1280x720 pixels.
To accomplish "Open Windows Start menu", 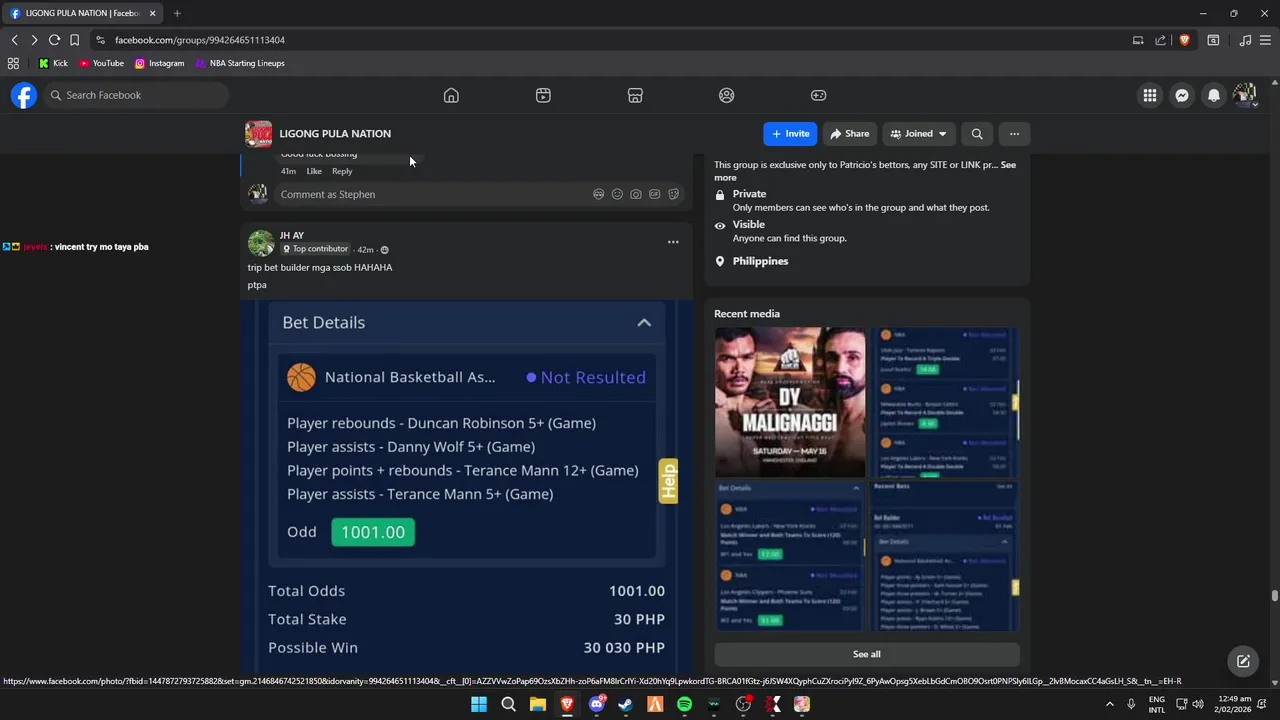I will tap(479, 704).
